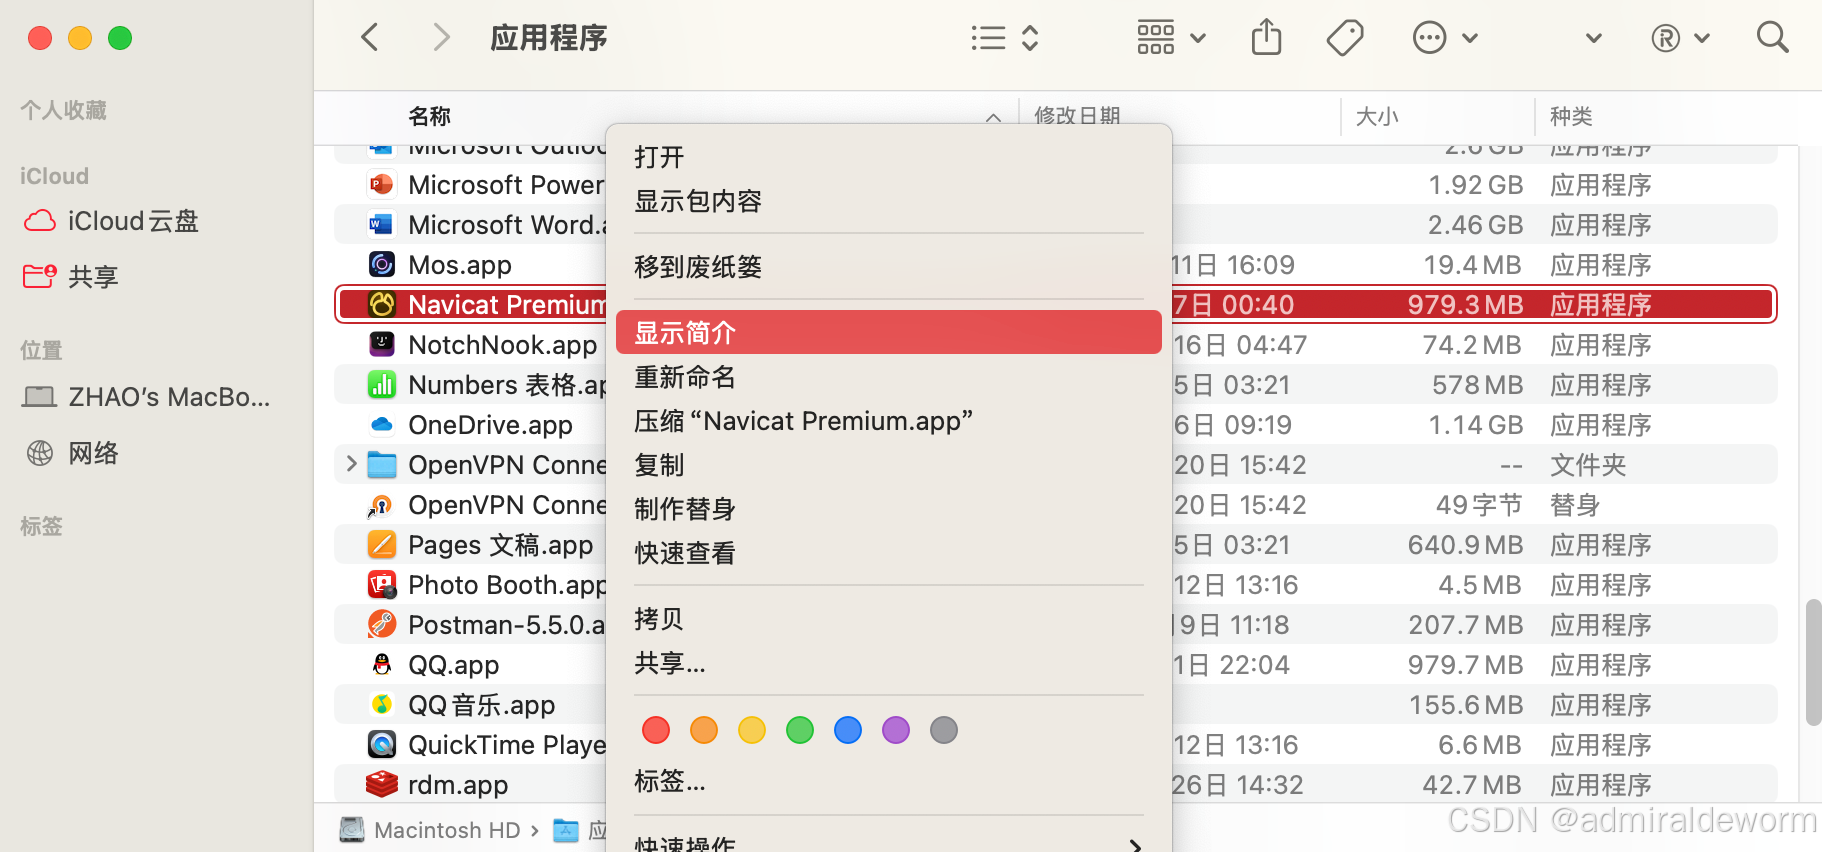Click the 文件夹 kind cell
The image size is (1822, 852).
(x=1588, y=465)
